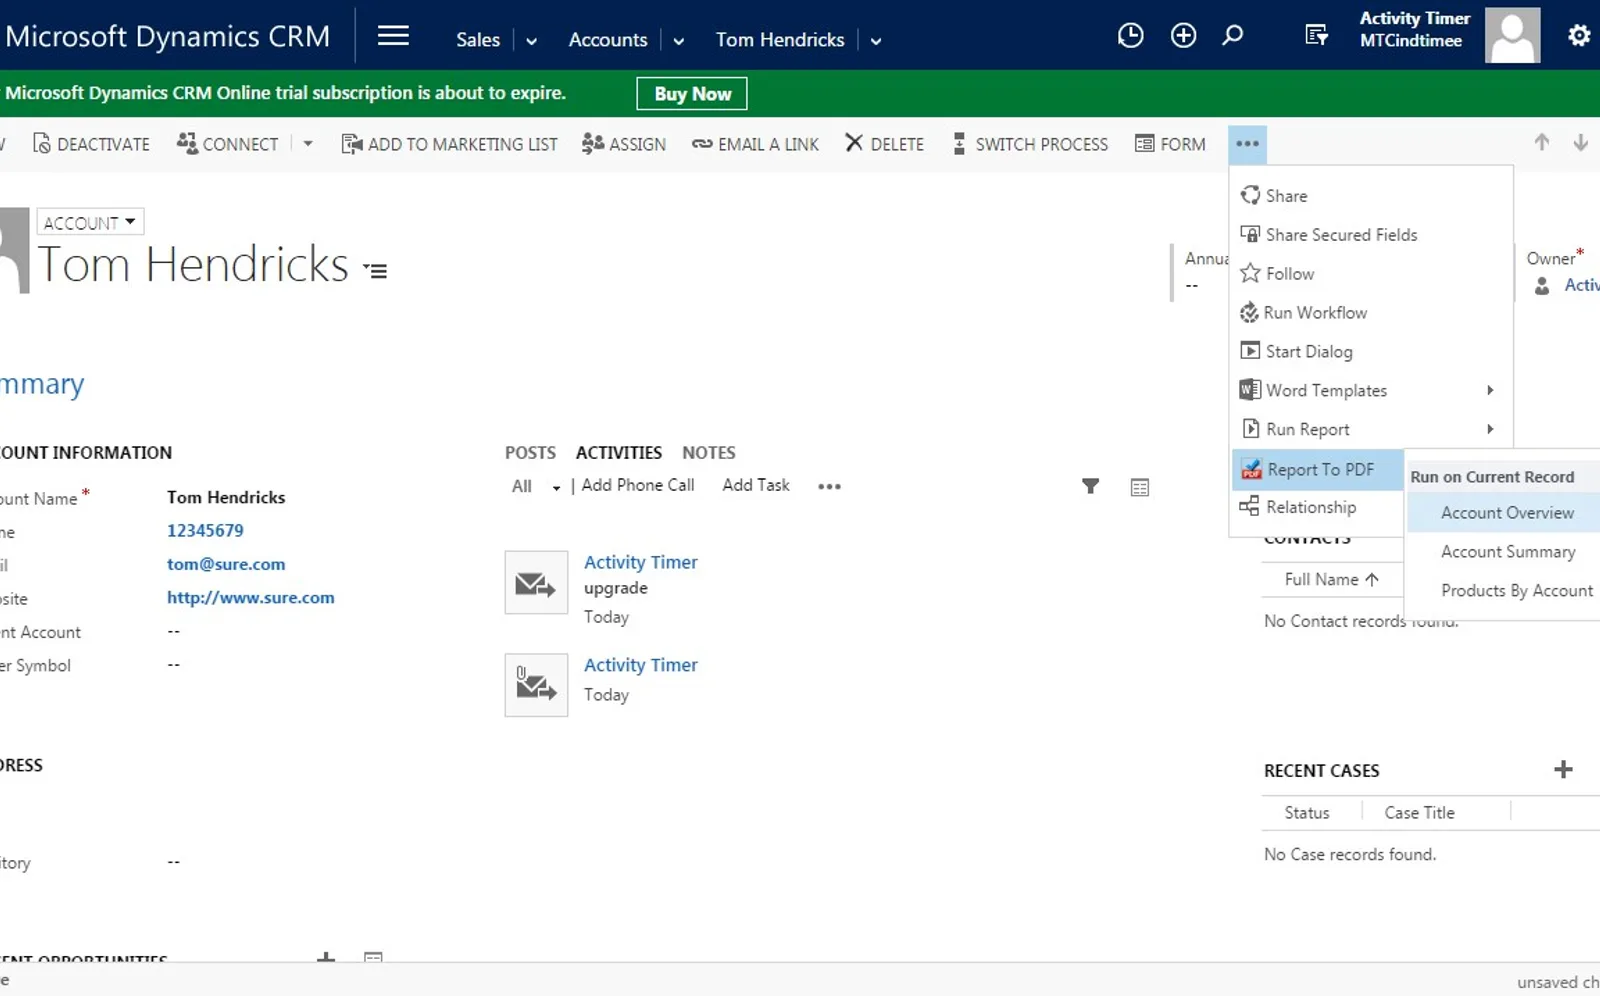Click the Case Title column header
This screenshot has width=1600, height=1000.
point(1419,813)
